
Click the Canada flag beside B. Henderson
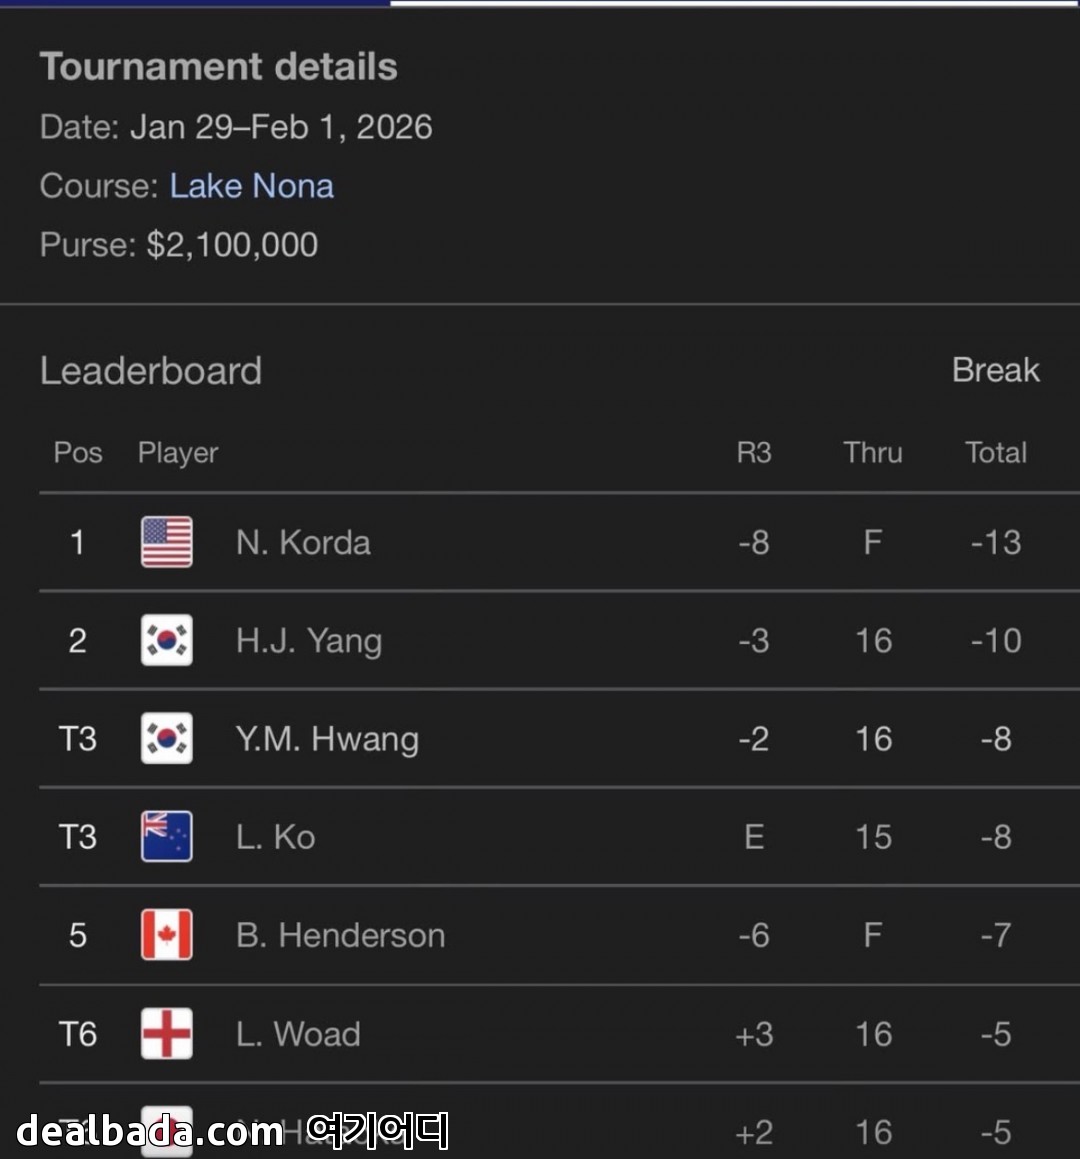[167, 935]
